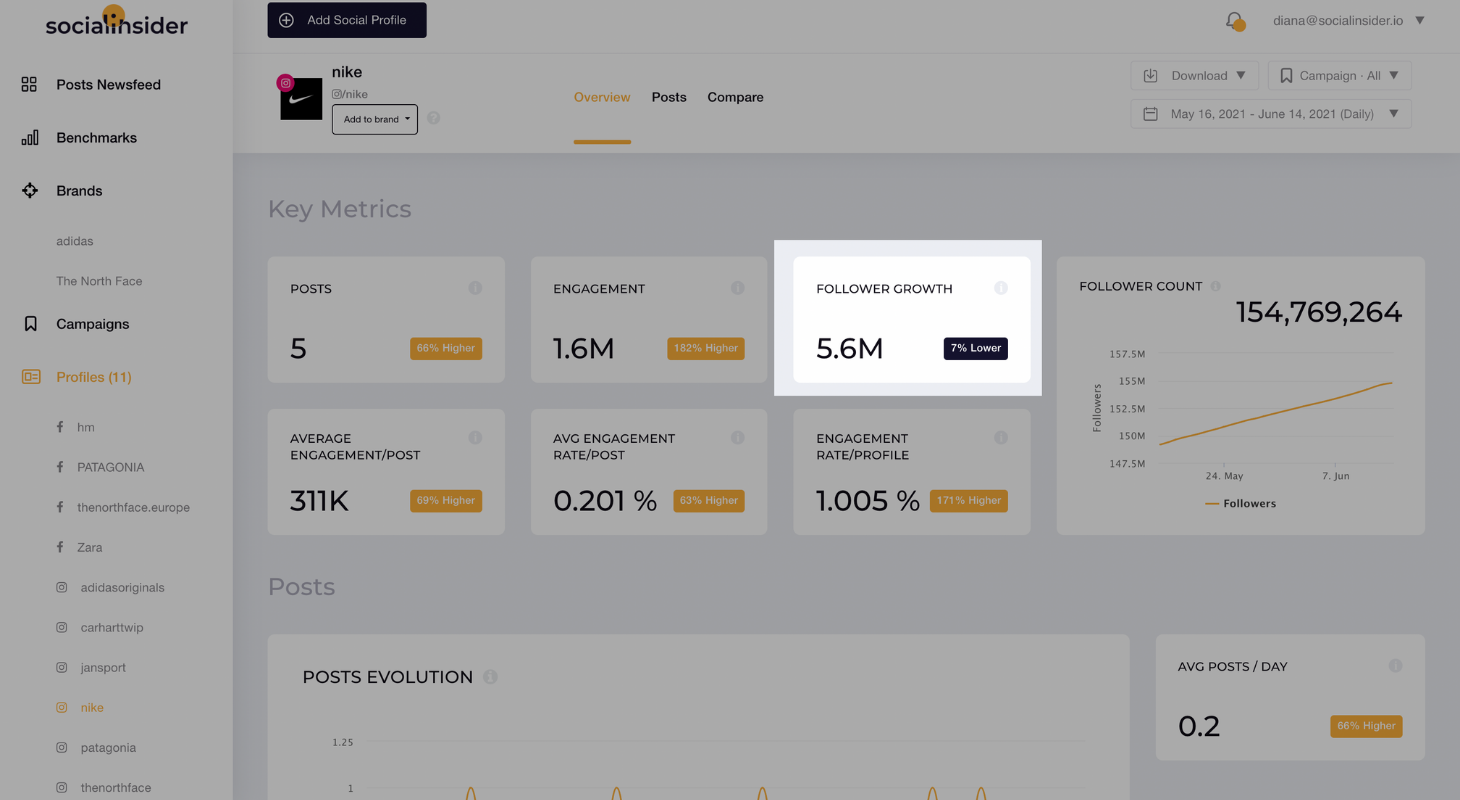Viewport: 1460px width, 800px height.
Task: Click info icon on AVERAGE ENGAGEMENT/POST card
Action: click(x=475, y=438)
